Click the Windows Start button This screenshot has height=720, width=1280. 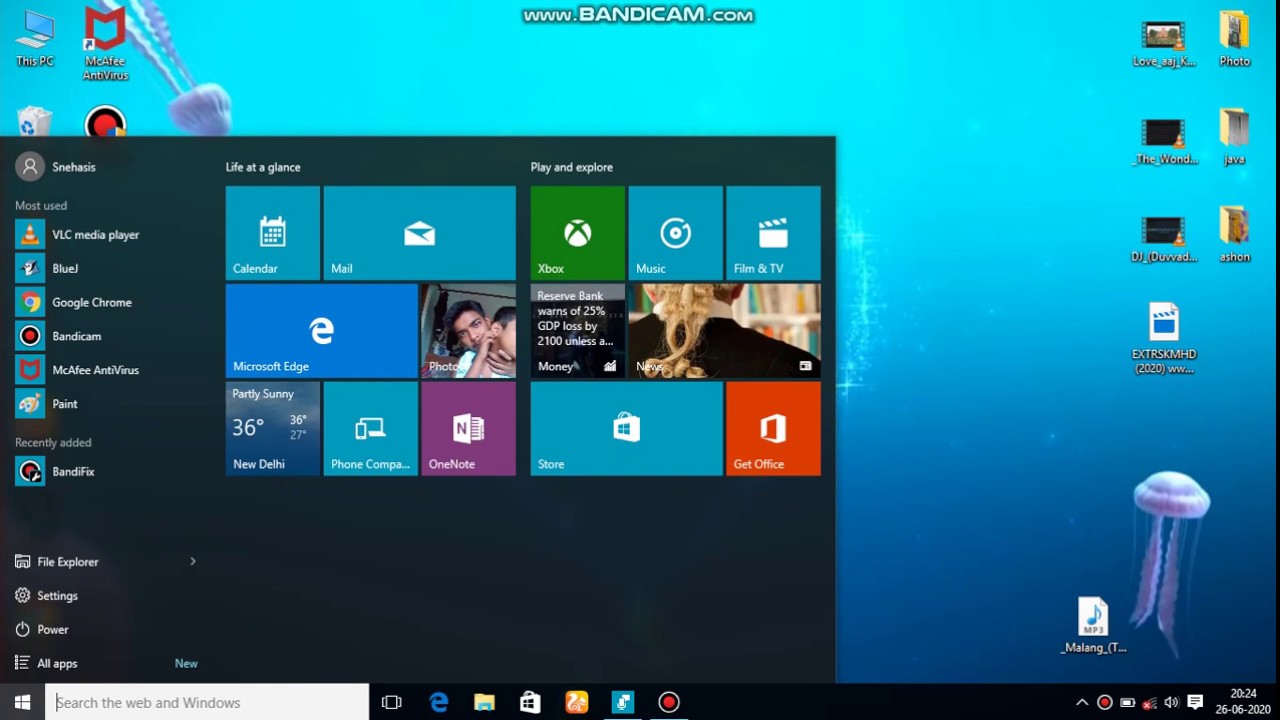[22, 702]
